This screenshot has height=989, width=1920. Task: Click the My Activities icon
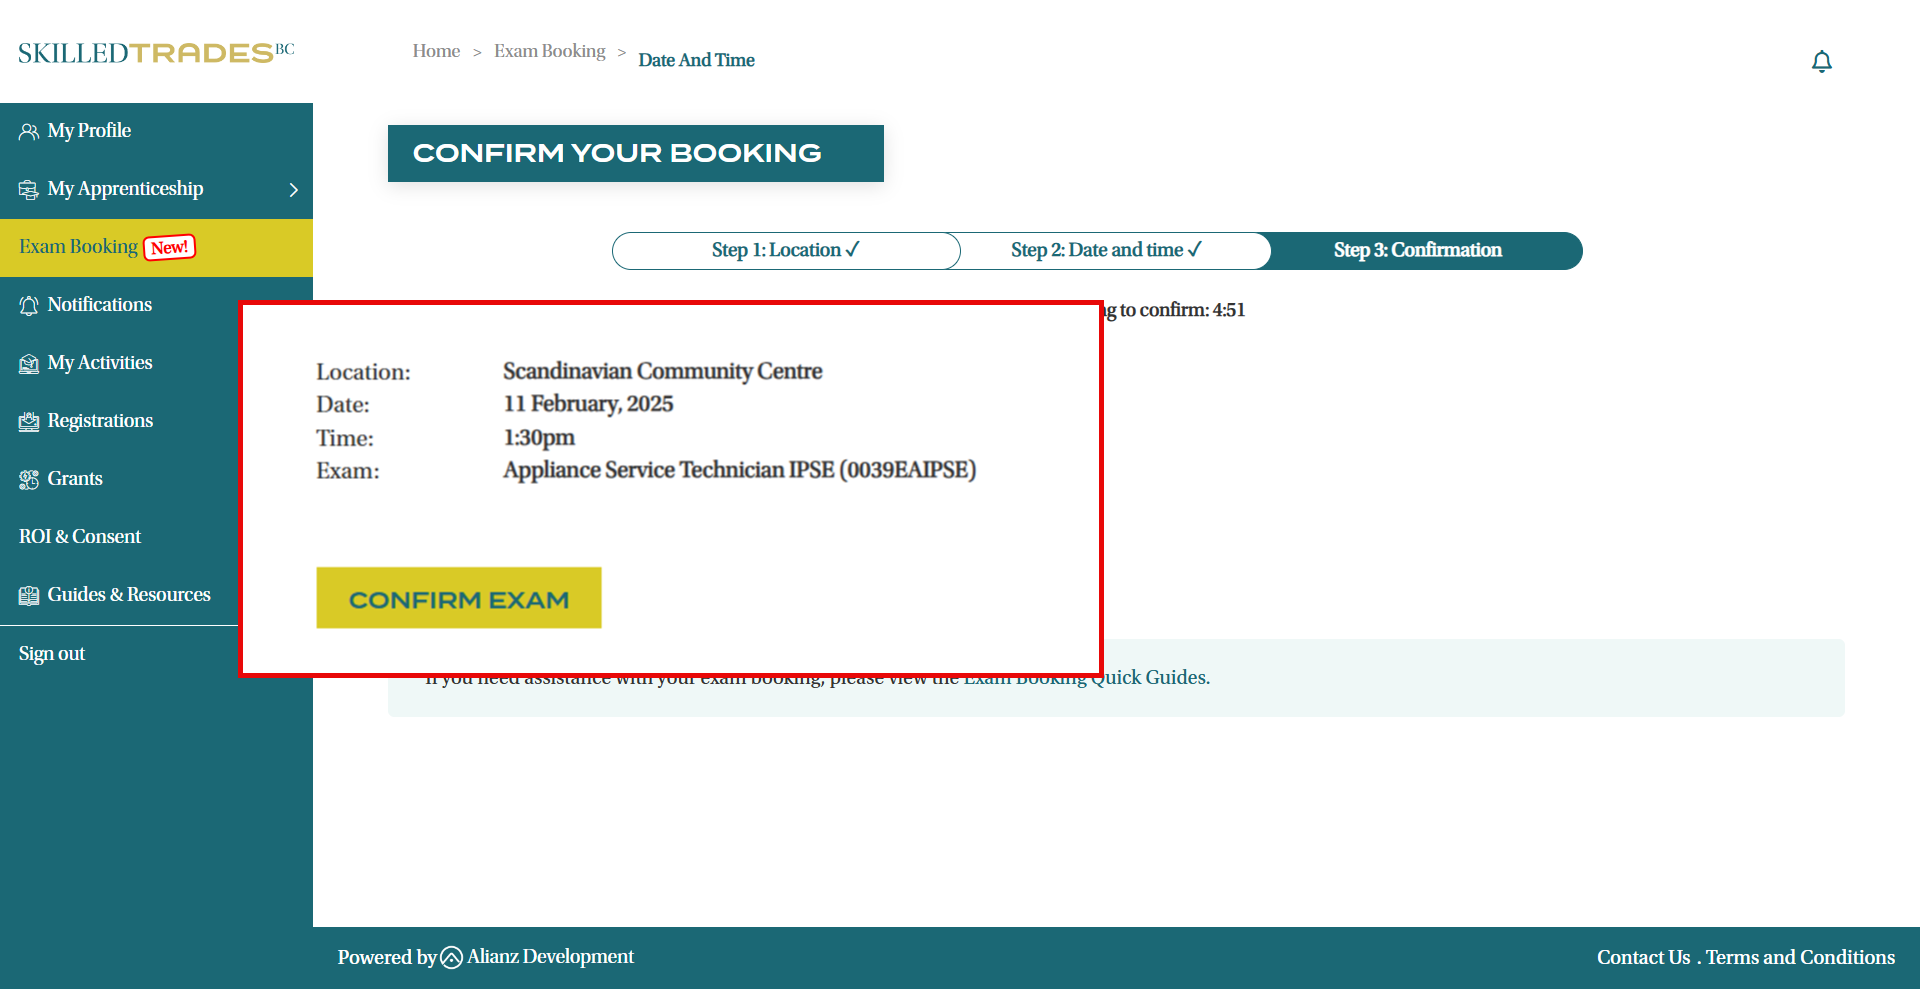(x=29, y=364)
